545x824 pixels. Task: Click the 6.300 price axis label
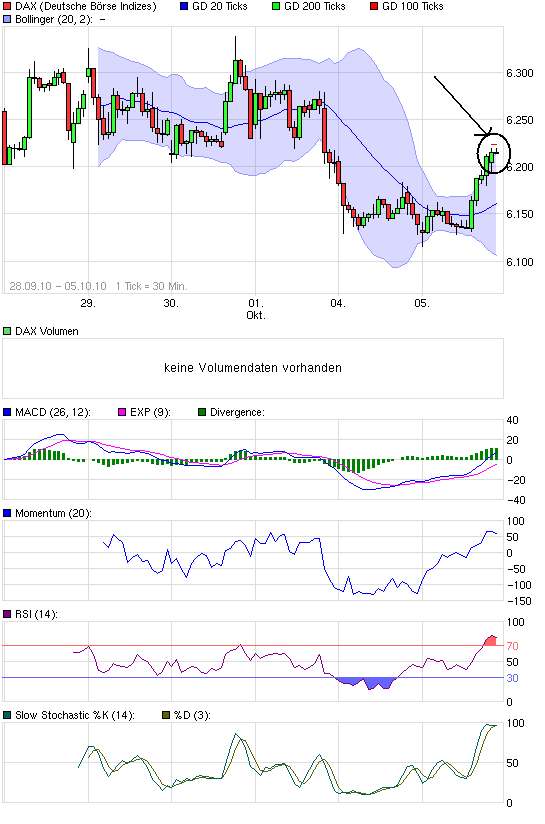520,73
